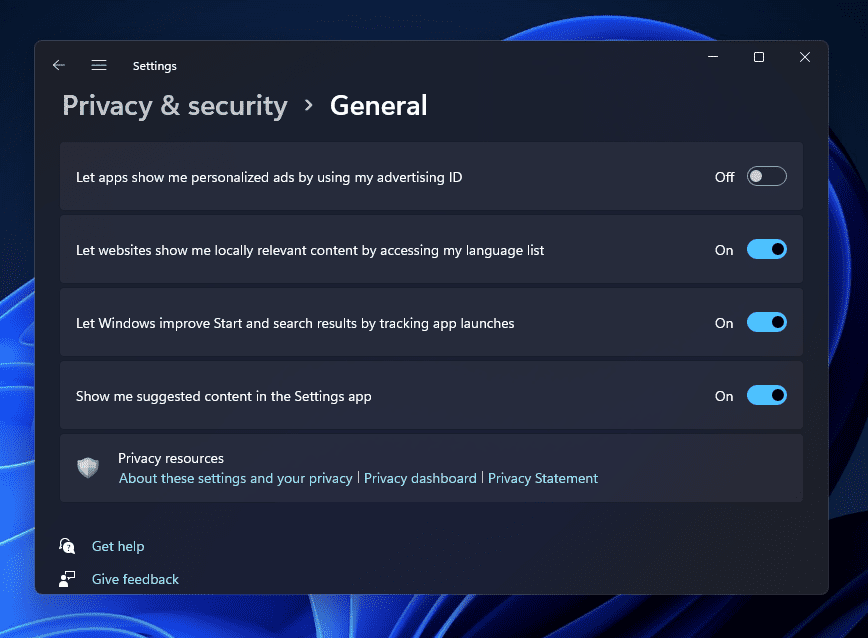Viewport: 868px width, 638px height.
Task: Switch off suggested content in Settings toggle
Action: pos(766,396)
